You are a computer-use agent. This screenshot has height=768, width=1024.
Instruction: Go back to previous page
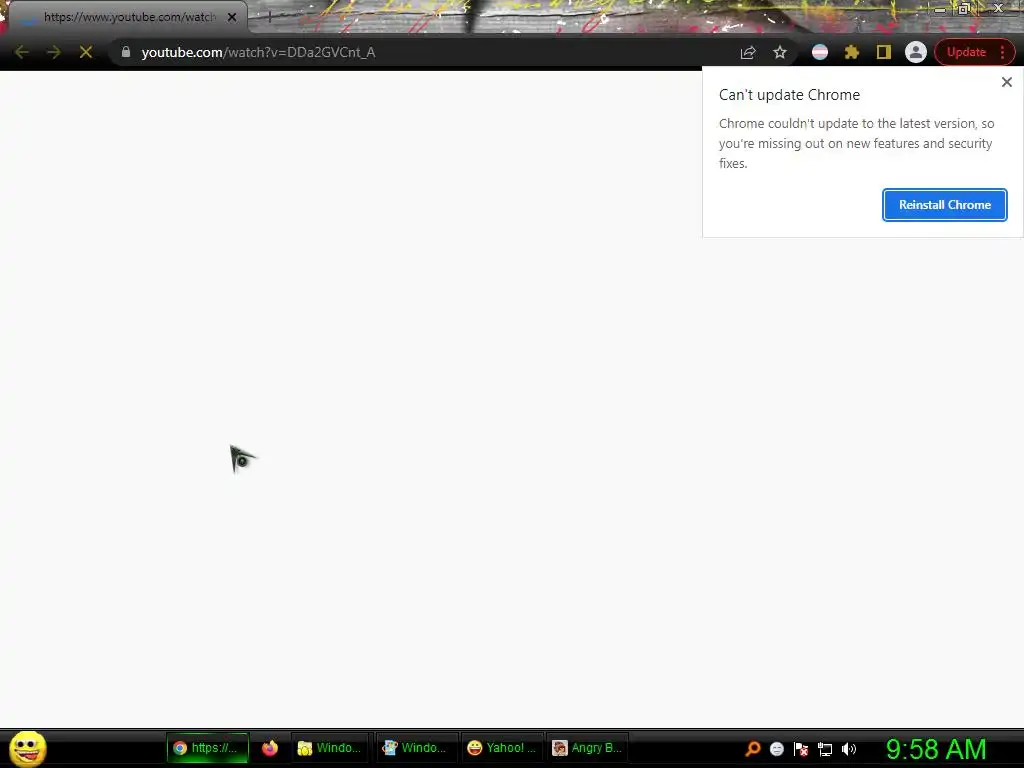22,52
